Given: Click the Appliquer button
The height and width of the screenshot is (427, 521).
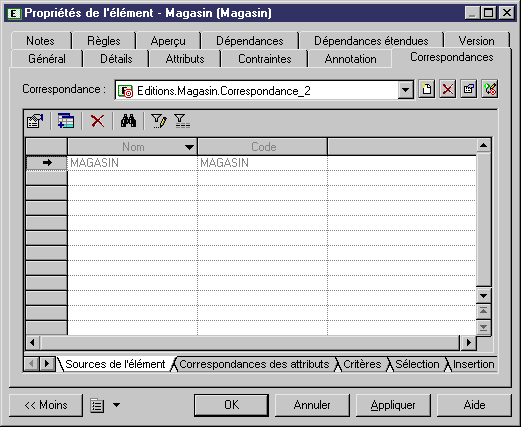Looking at the screenshot, I should (393, 405).
